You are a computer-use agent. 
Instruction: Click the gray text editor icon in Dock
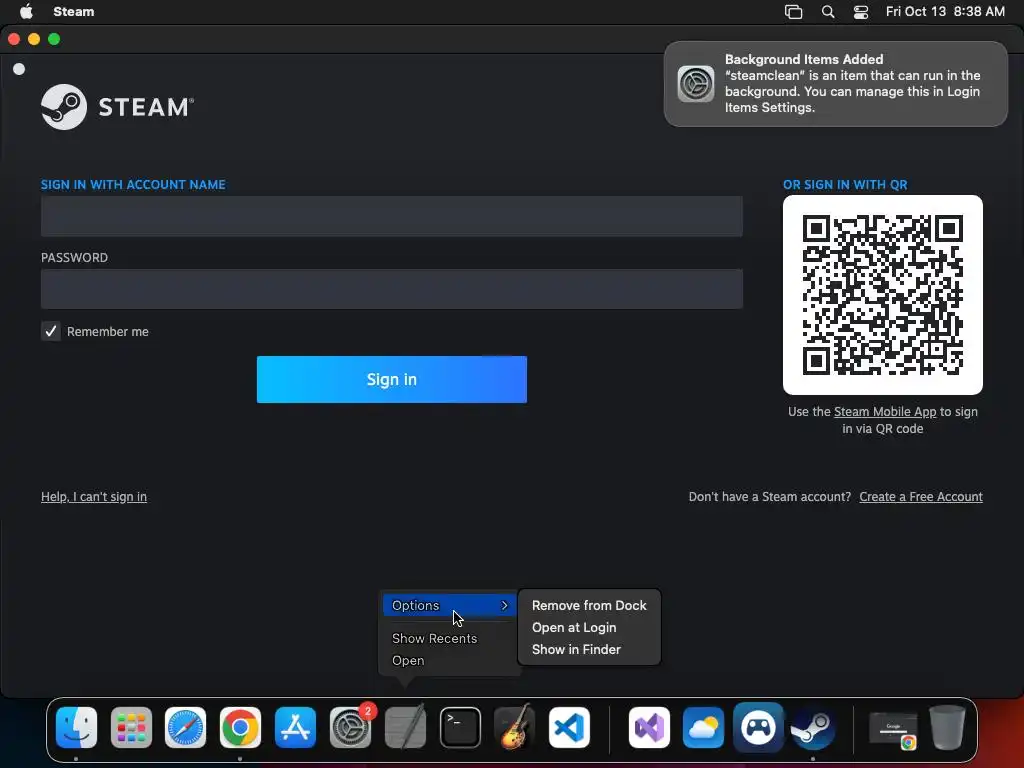pos(406,727)
